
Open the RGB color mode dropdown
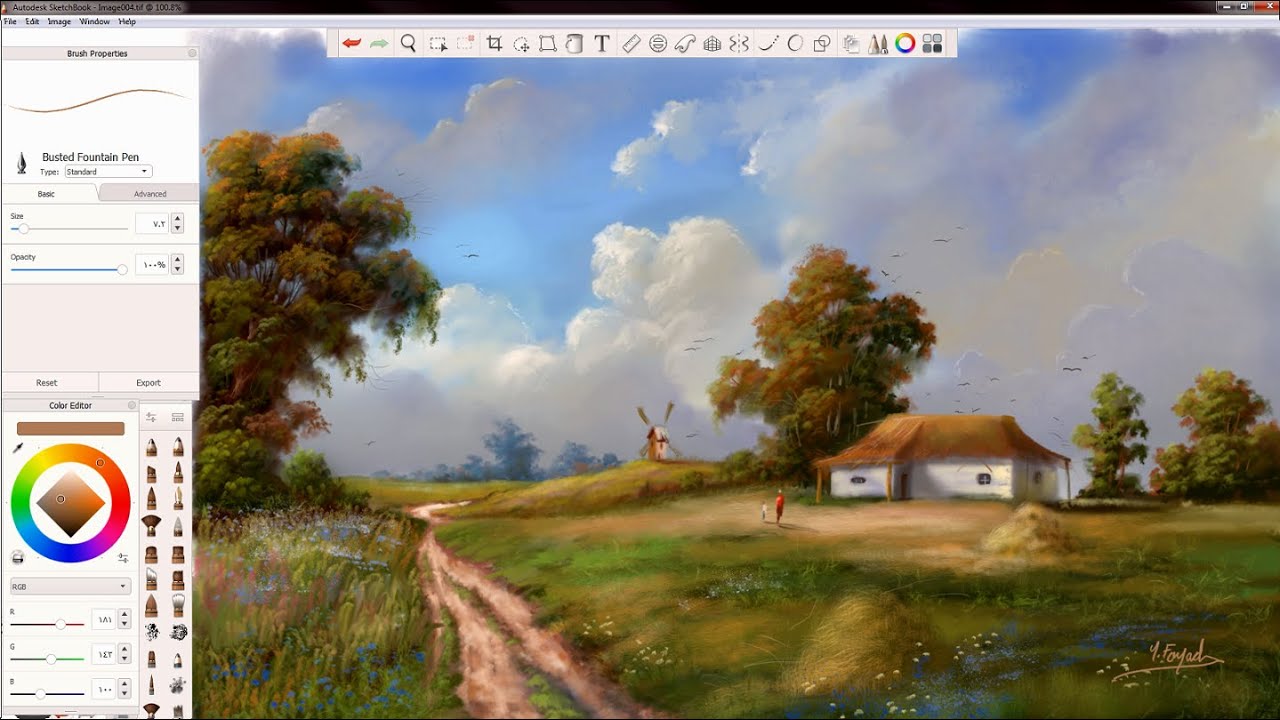point(70,586)
